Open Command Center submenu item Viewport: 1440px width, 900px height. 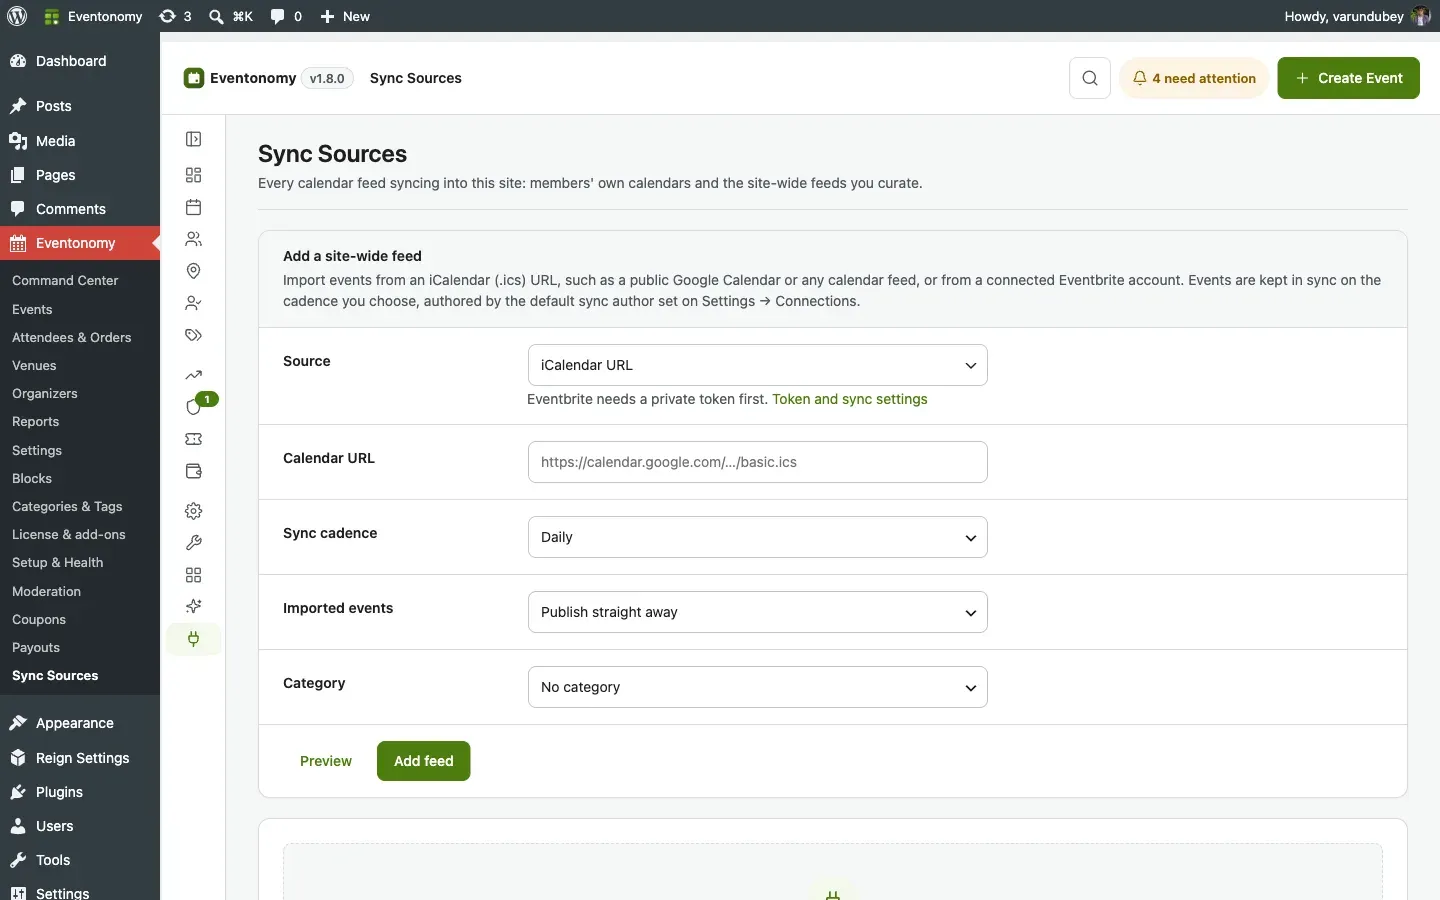[65, 281]
